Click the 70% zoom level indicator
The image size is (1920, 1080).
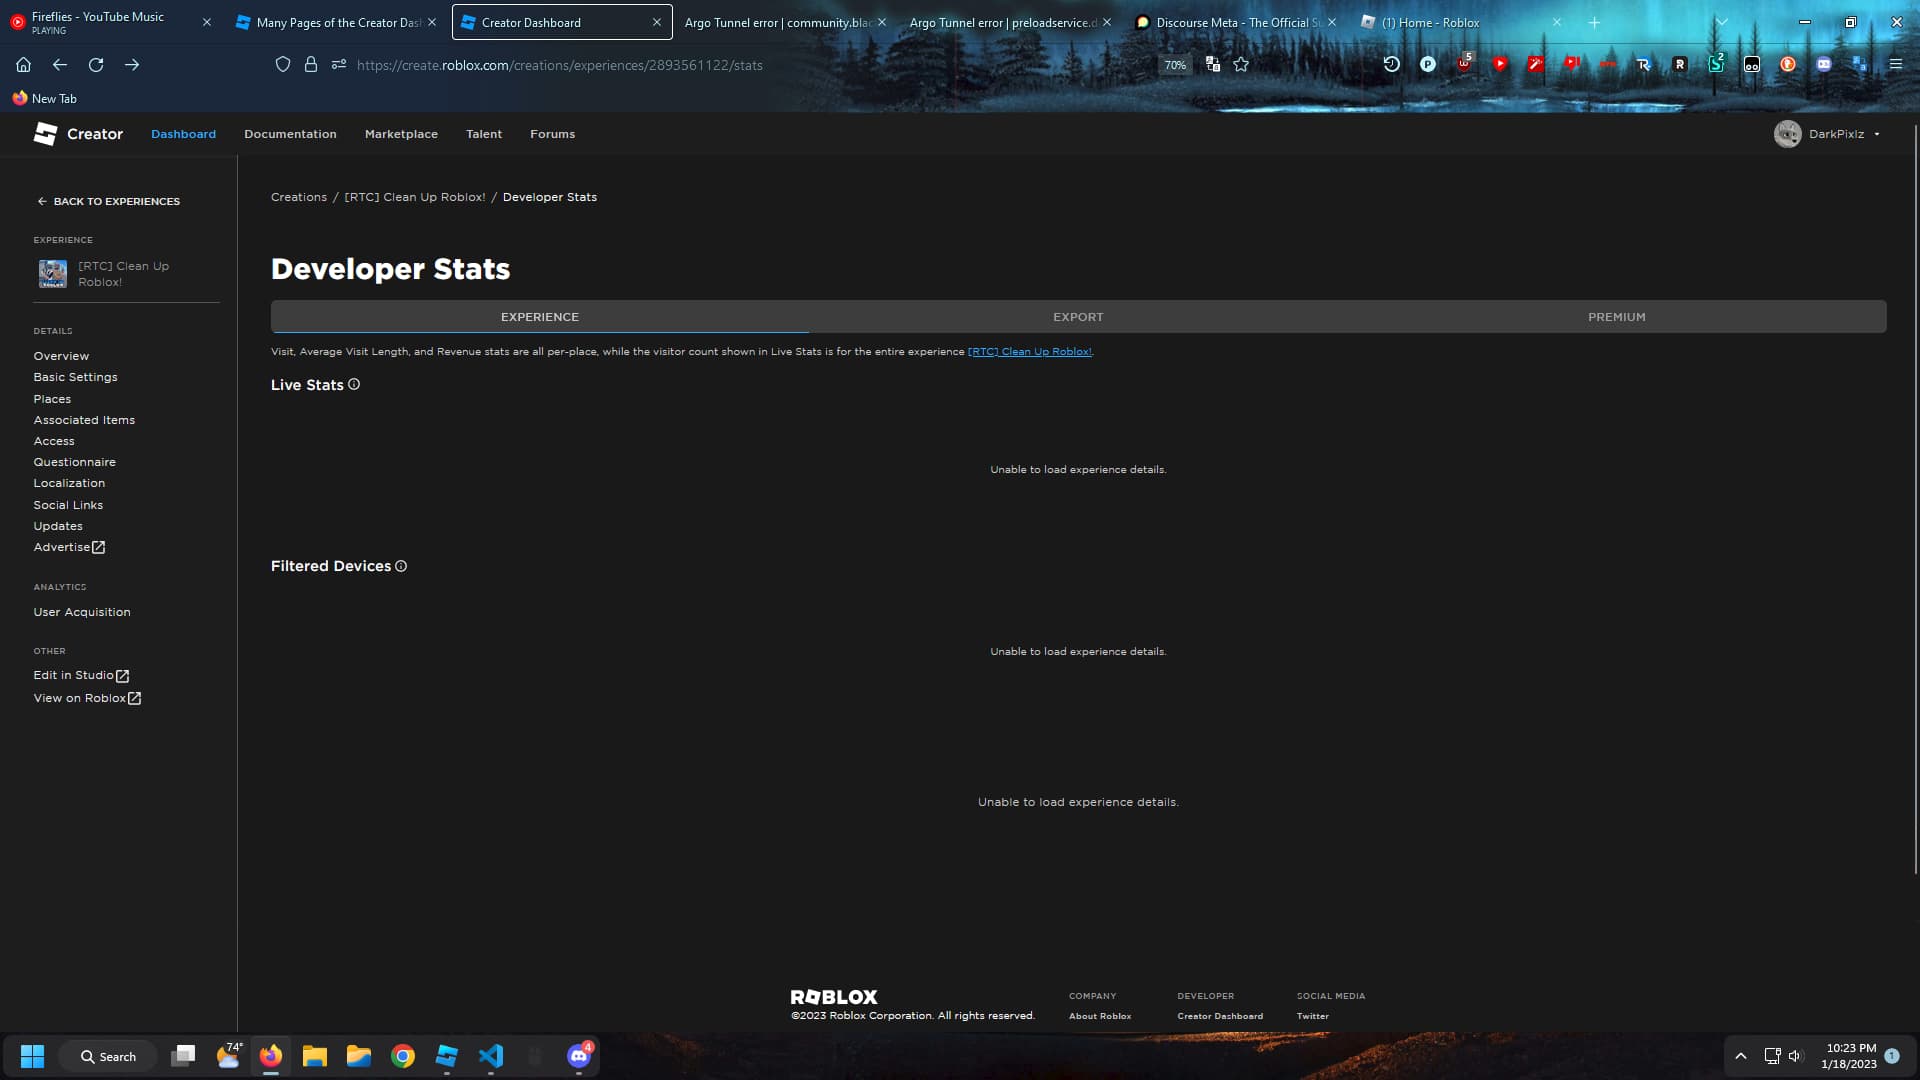(x=1175, y=65)
